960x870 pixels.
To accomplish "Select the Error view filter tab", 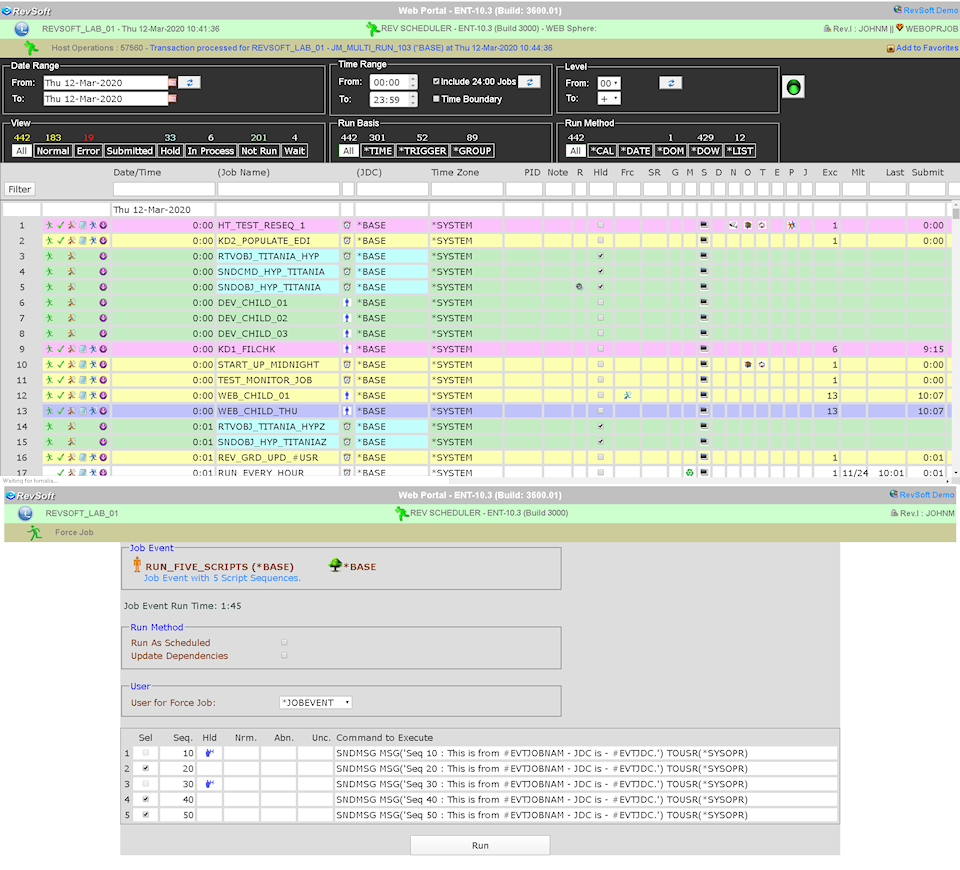I will [x=88, y=151].
